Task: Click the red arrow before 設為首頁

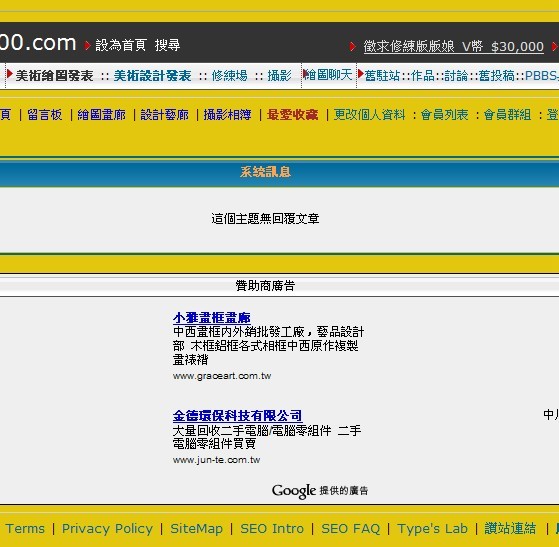Action: (x=87, y=46)
